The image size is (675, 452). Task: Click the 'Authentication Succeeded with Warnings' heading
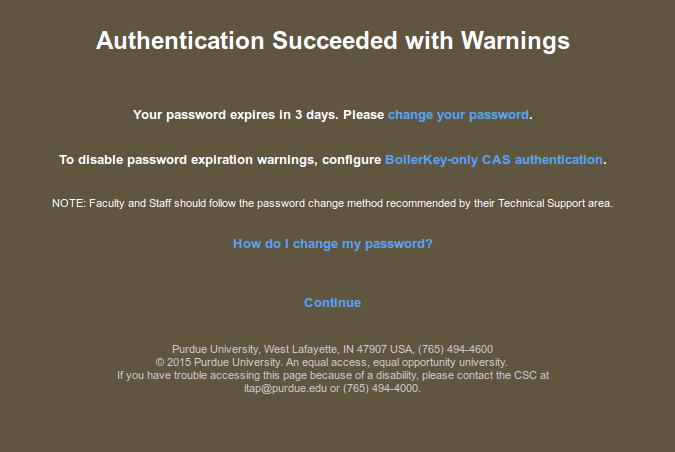tap(333, 41)
